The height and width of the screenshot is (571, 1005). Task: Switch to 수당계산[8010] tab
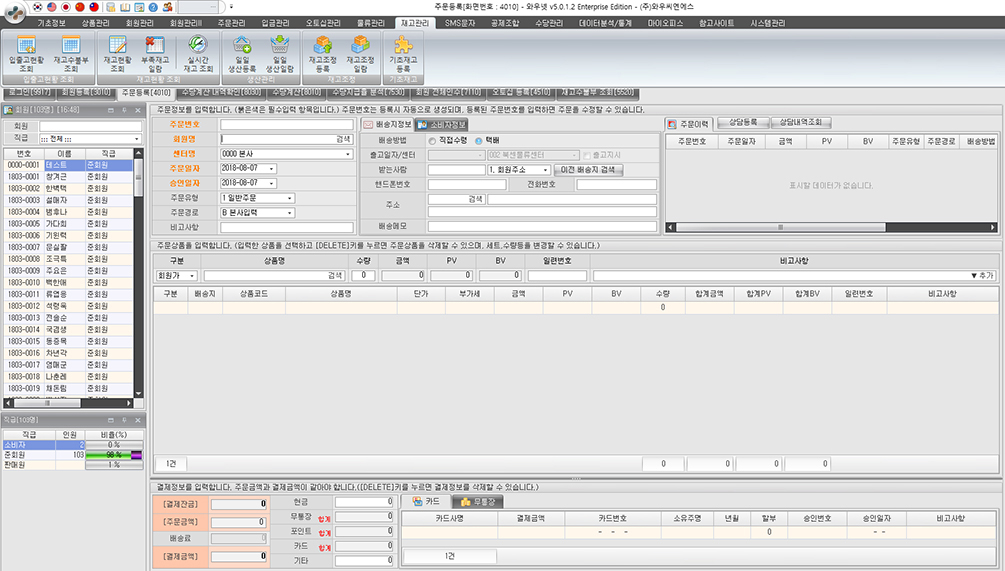coord(297,93)
